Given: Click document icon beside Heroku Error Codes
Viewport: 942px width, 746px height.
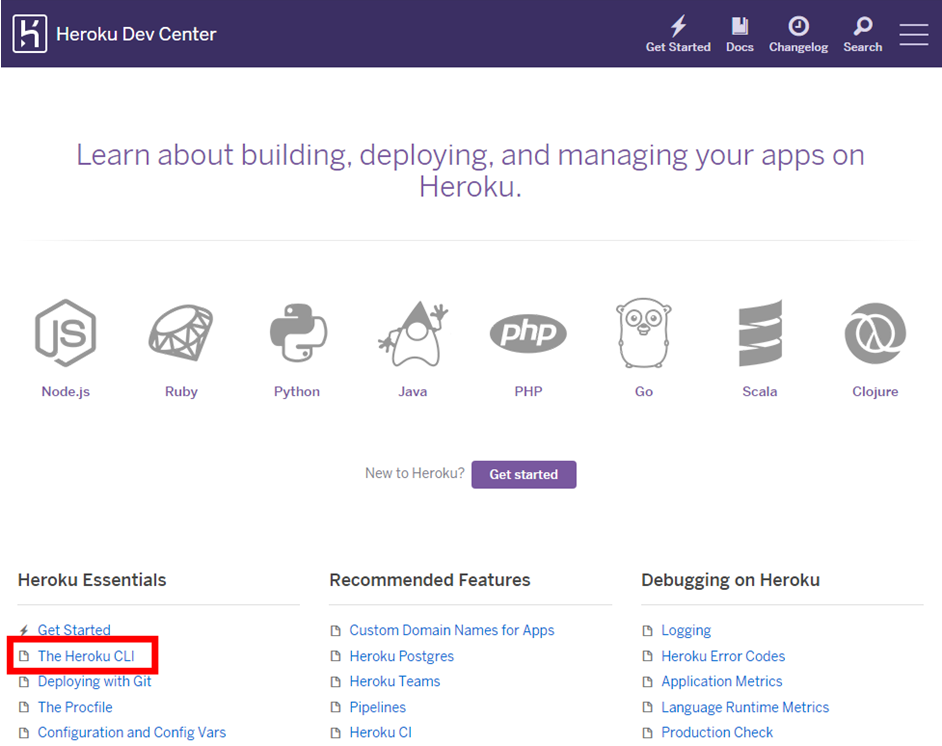Looking at the screenshot, I should point(648,656).
